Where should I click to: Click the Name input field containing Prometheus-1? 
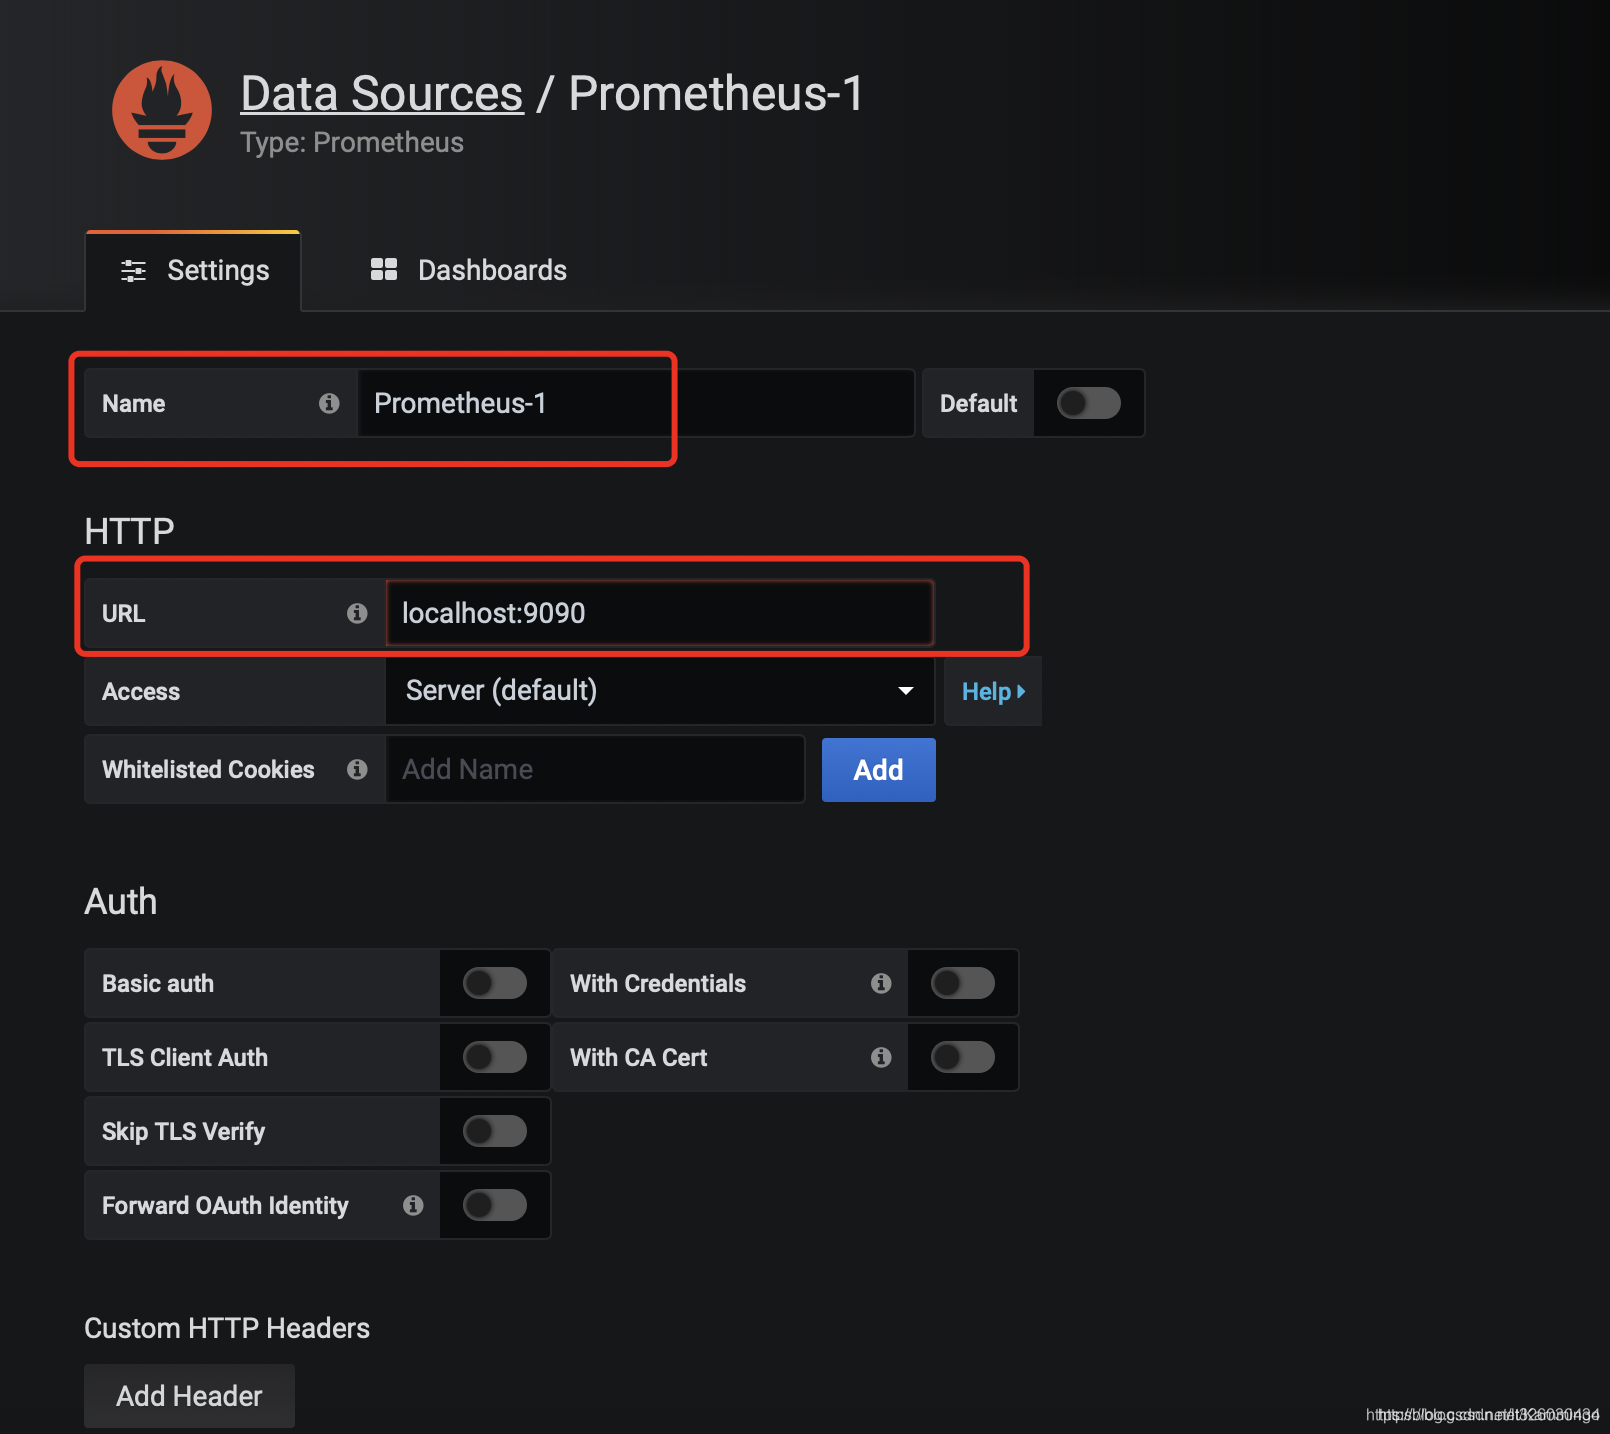coord(636,403)
